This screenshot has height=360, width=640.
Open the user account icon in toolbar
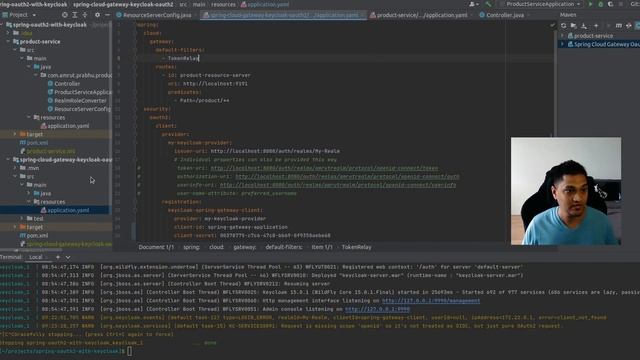(473, 4)
